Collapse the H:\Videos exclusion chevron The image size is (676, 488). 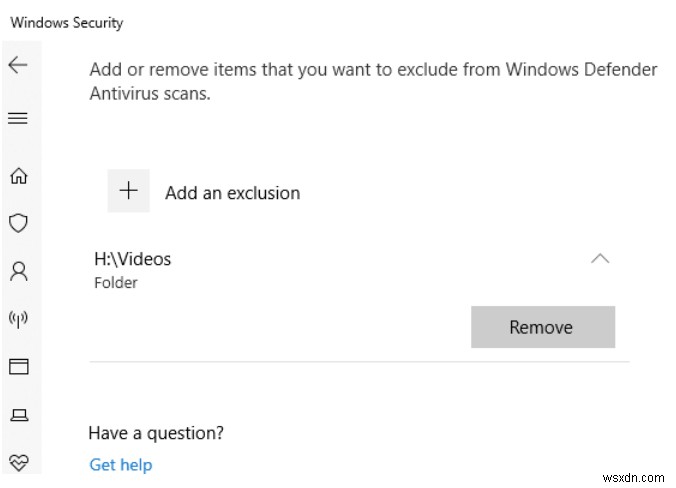(600, 259)
